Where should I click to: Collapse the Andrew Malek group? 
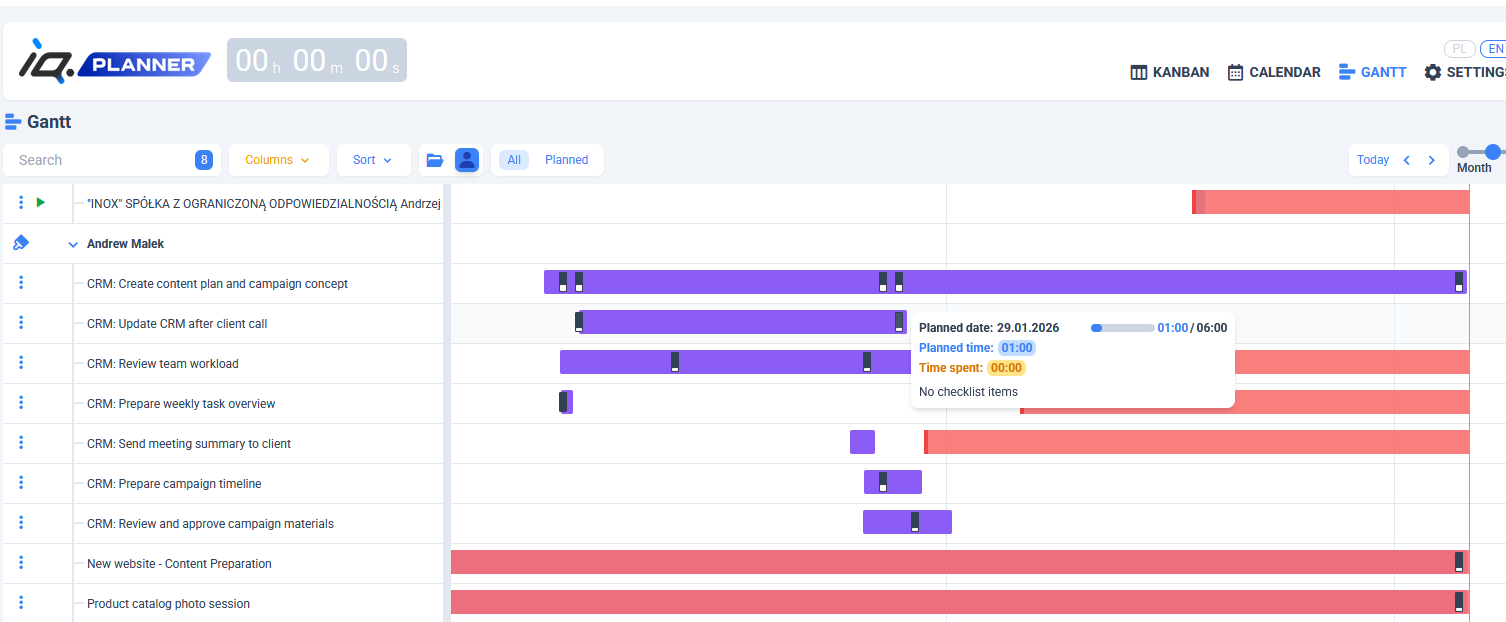click(73, 244)
